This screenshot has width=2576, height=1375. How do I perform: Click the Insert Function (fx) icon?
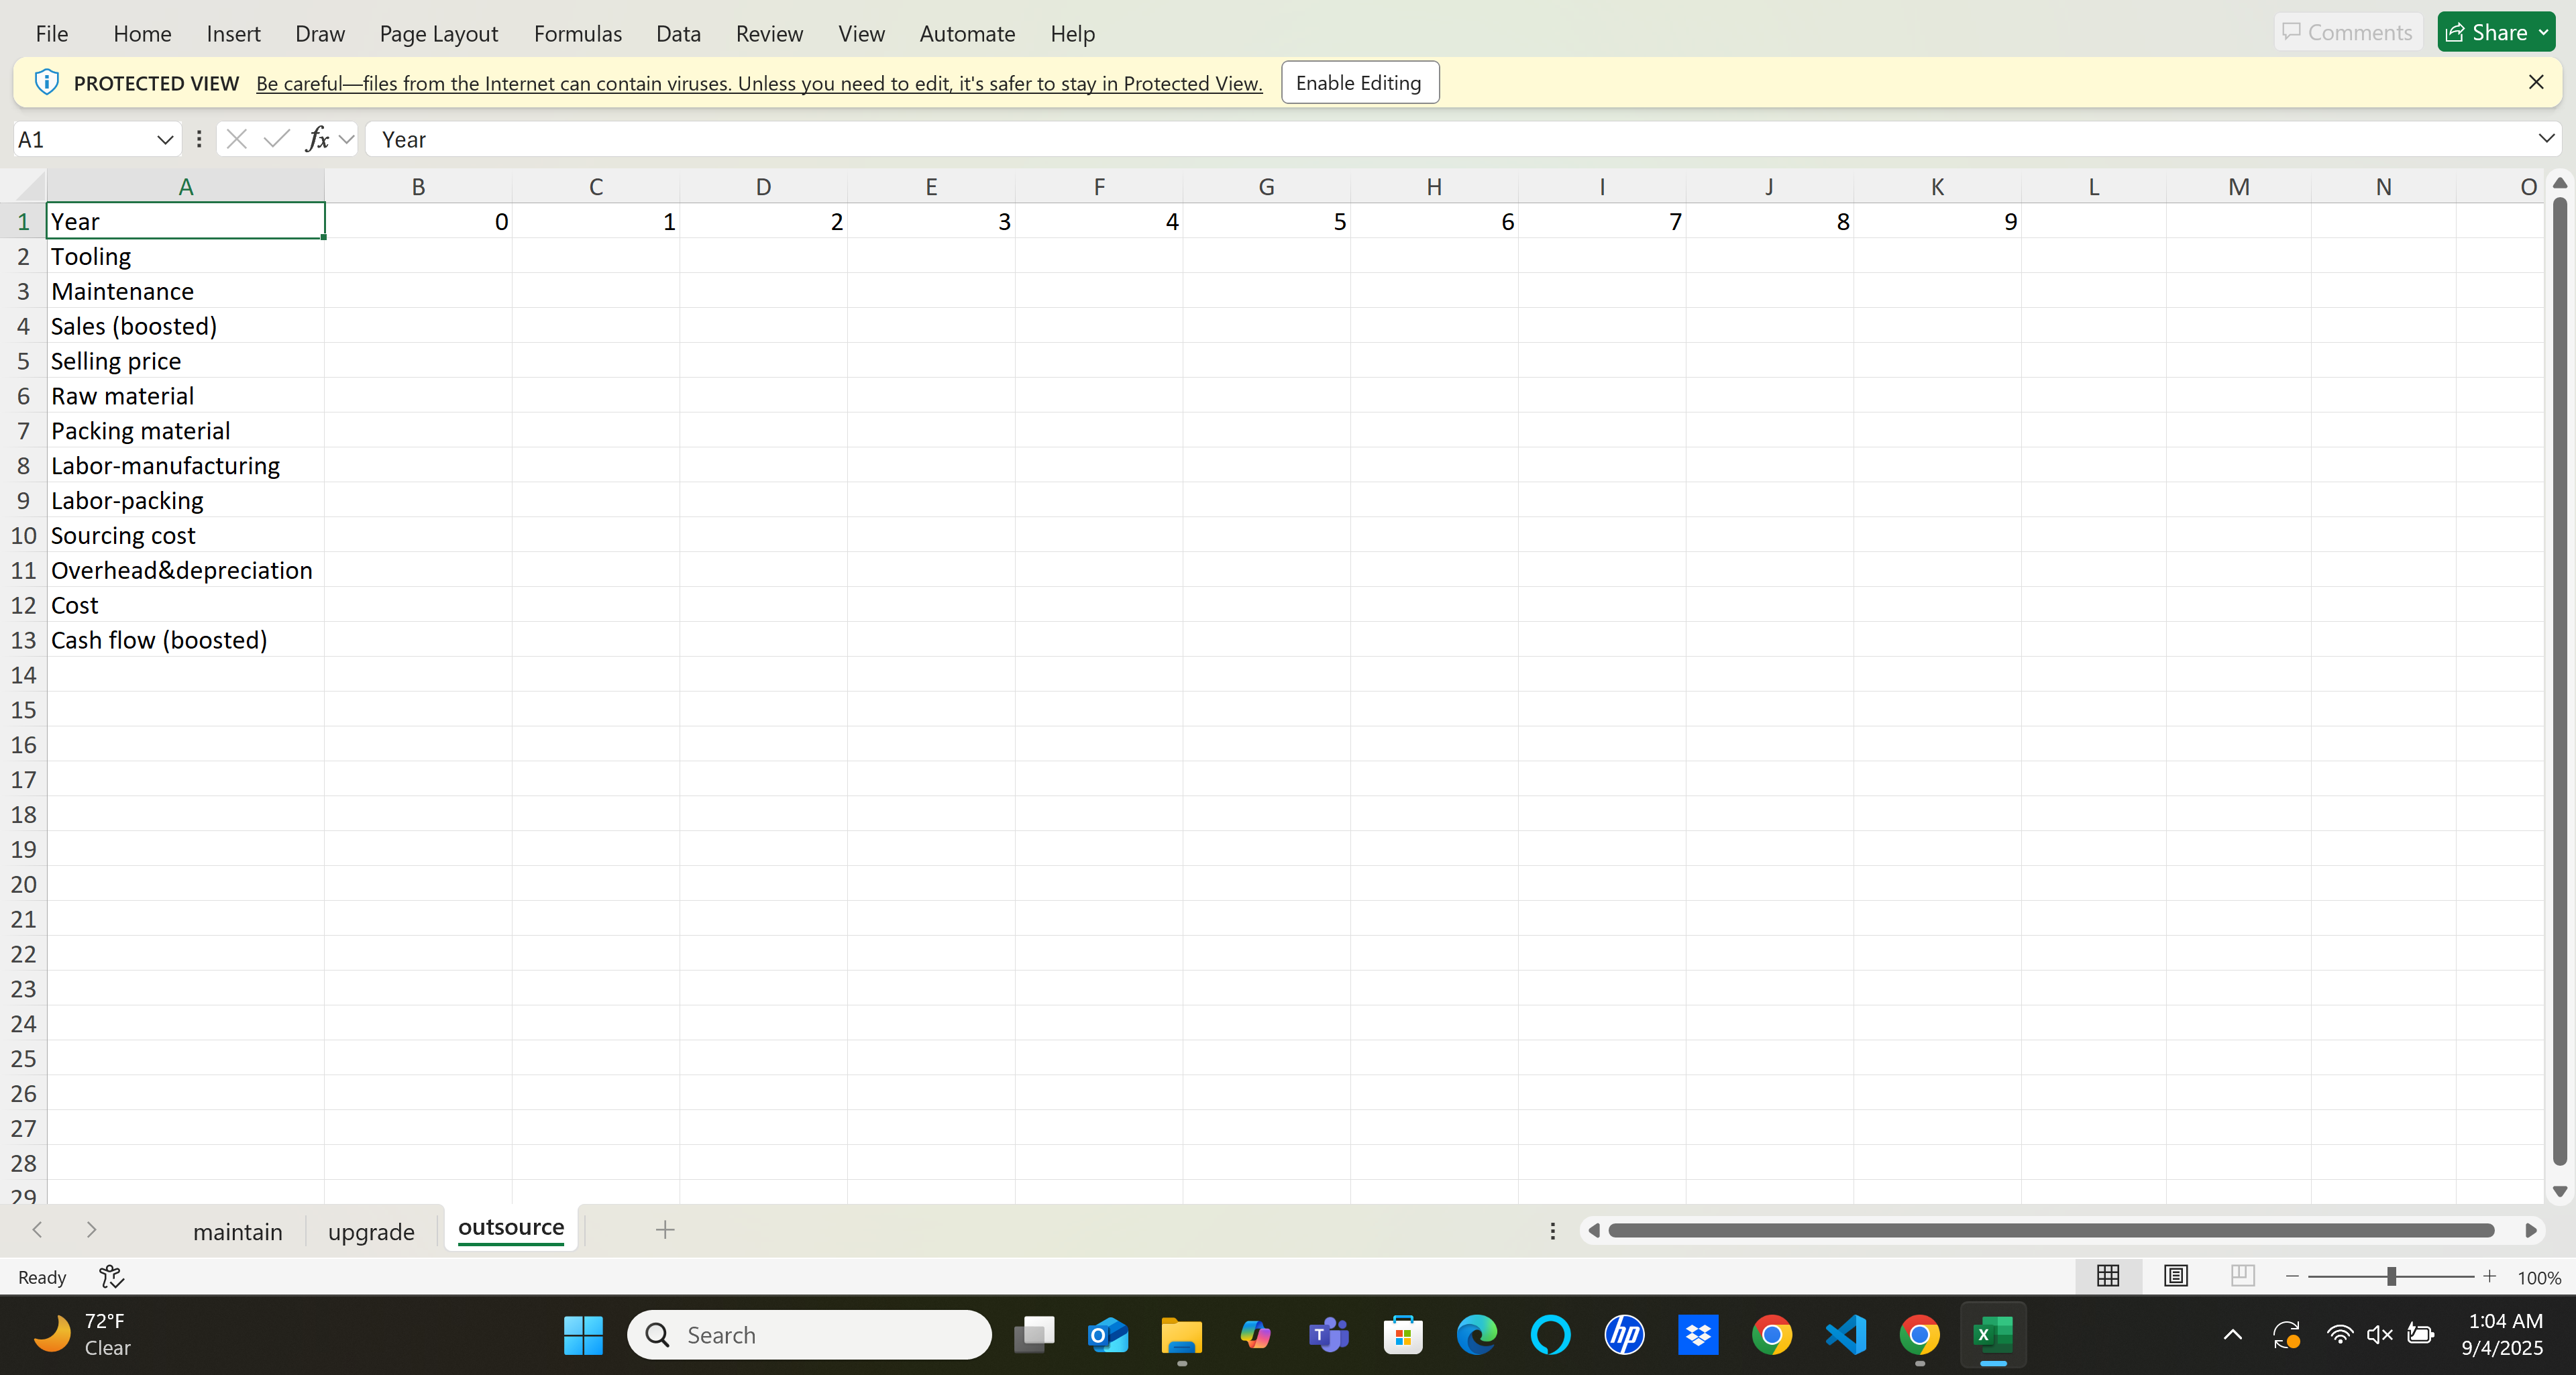coord(318,139)
